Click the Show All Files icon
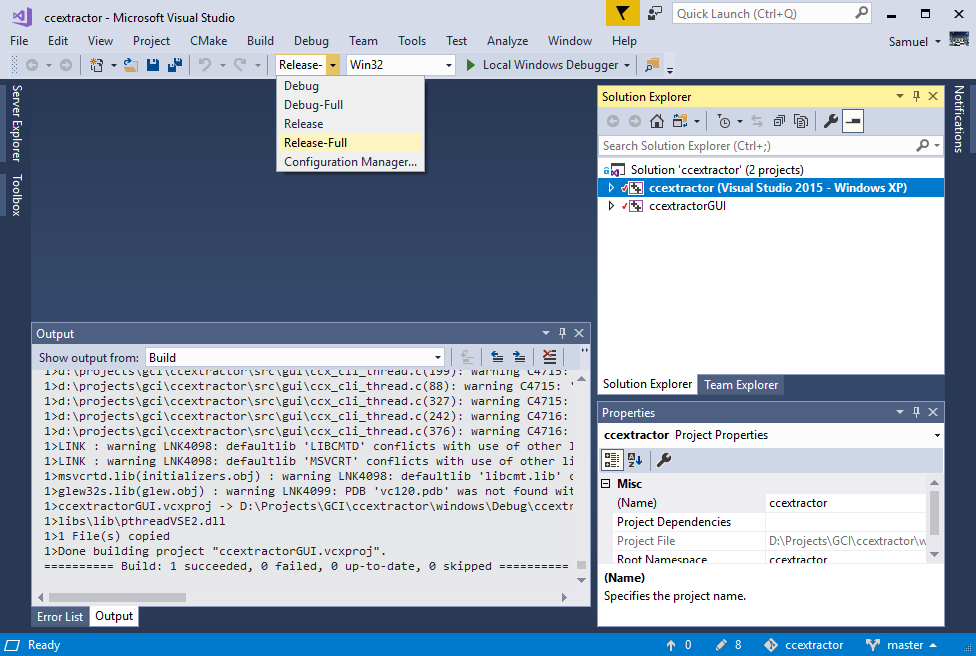Image resolution: width=976 pixels, height=656 pixels. [801, 121]
